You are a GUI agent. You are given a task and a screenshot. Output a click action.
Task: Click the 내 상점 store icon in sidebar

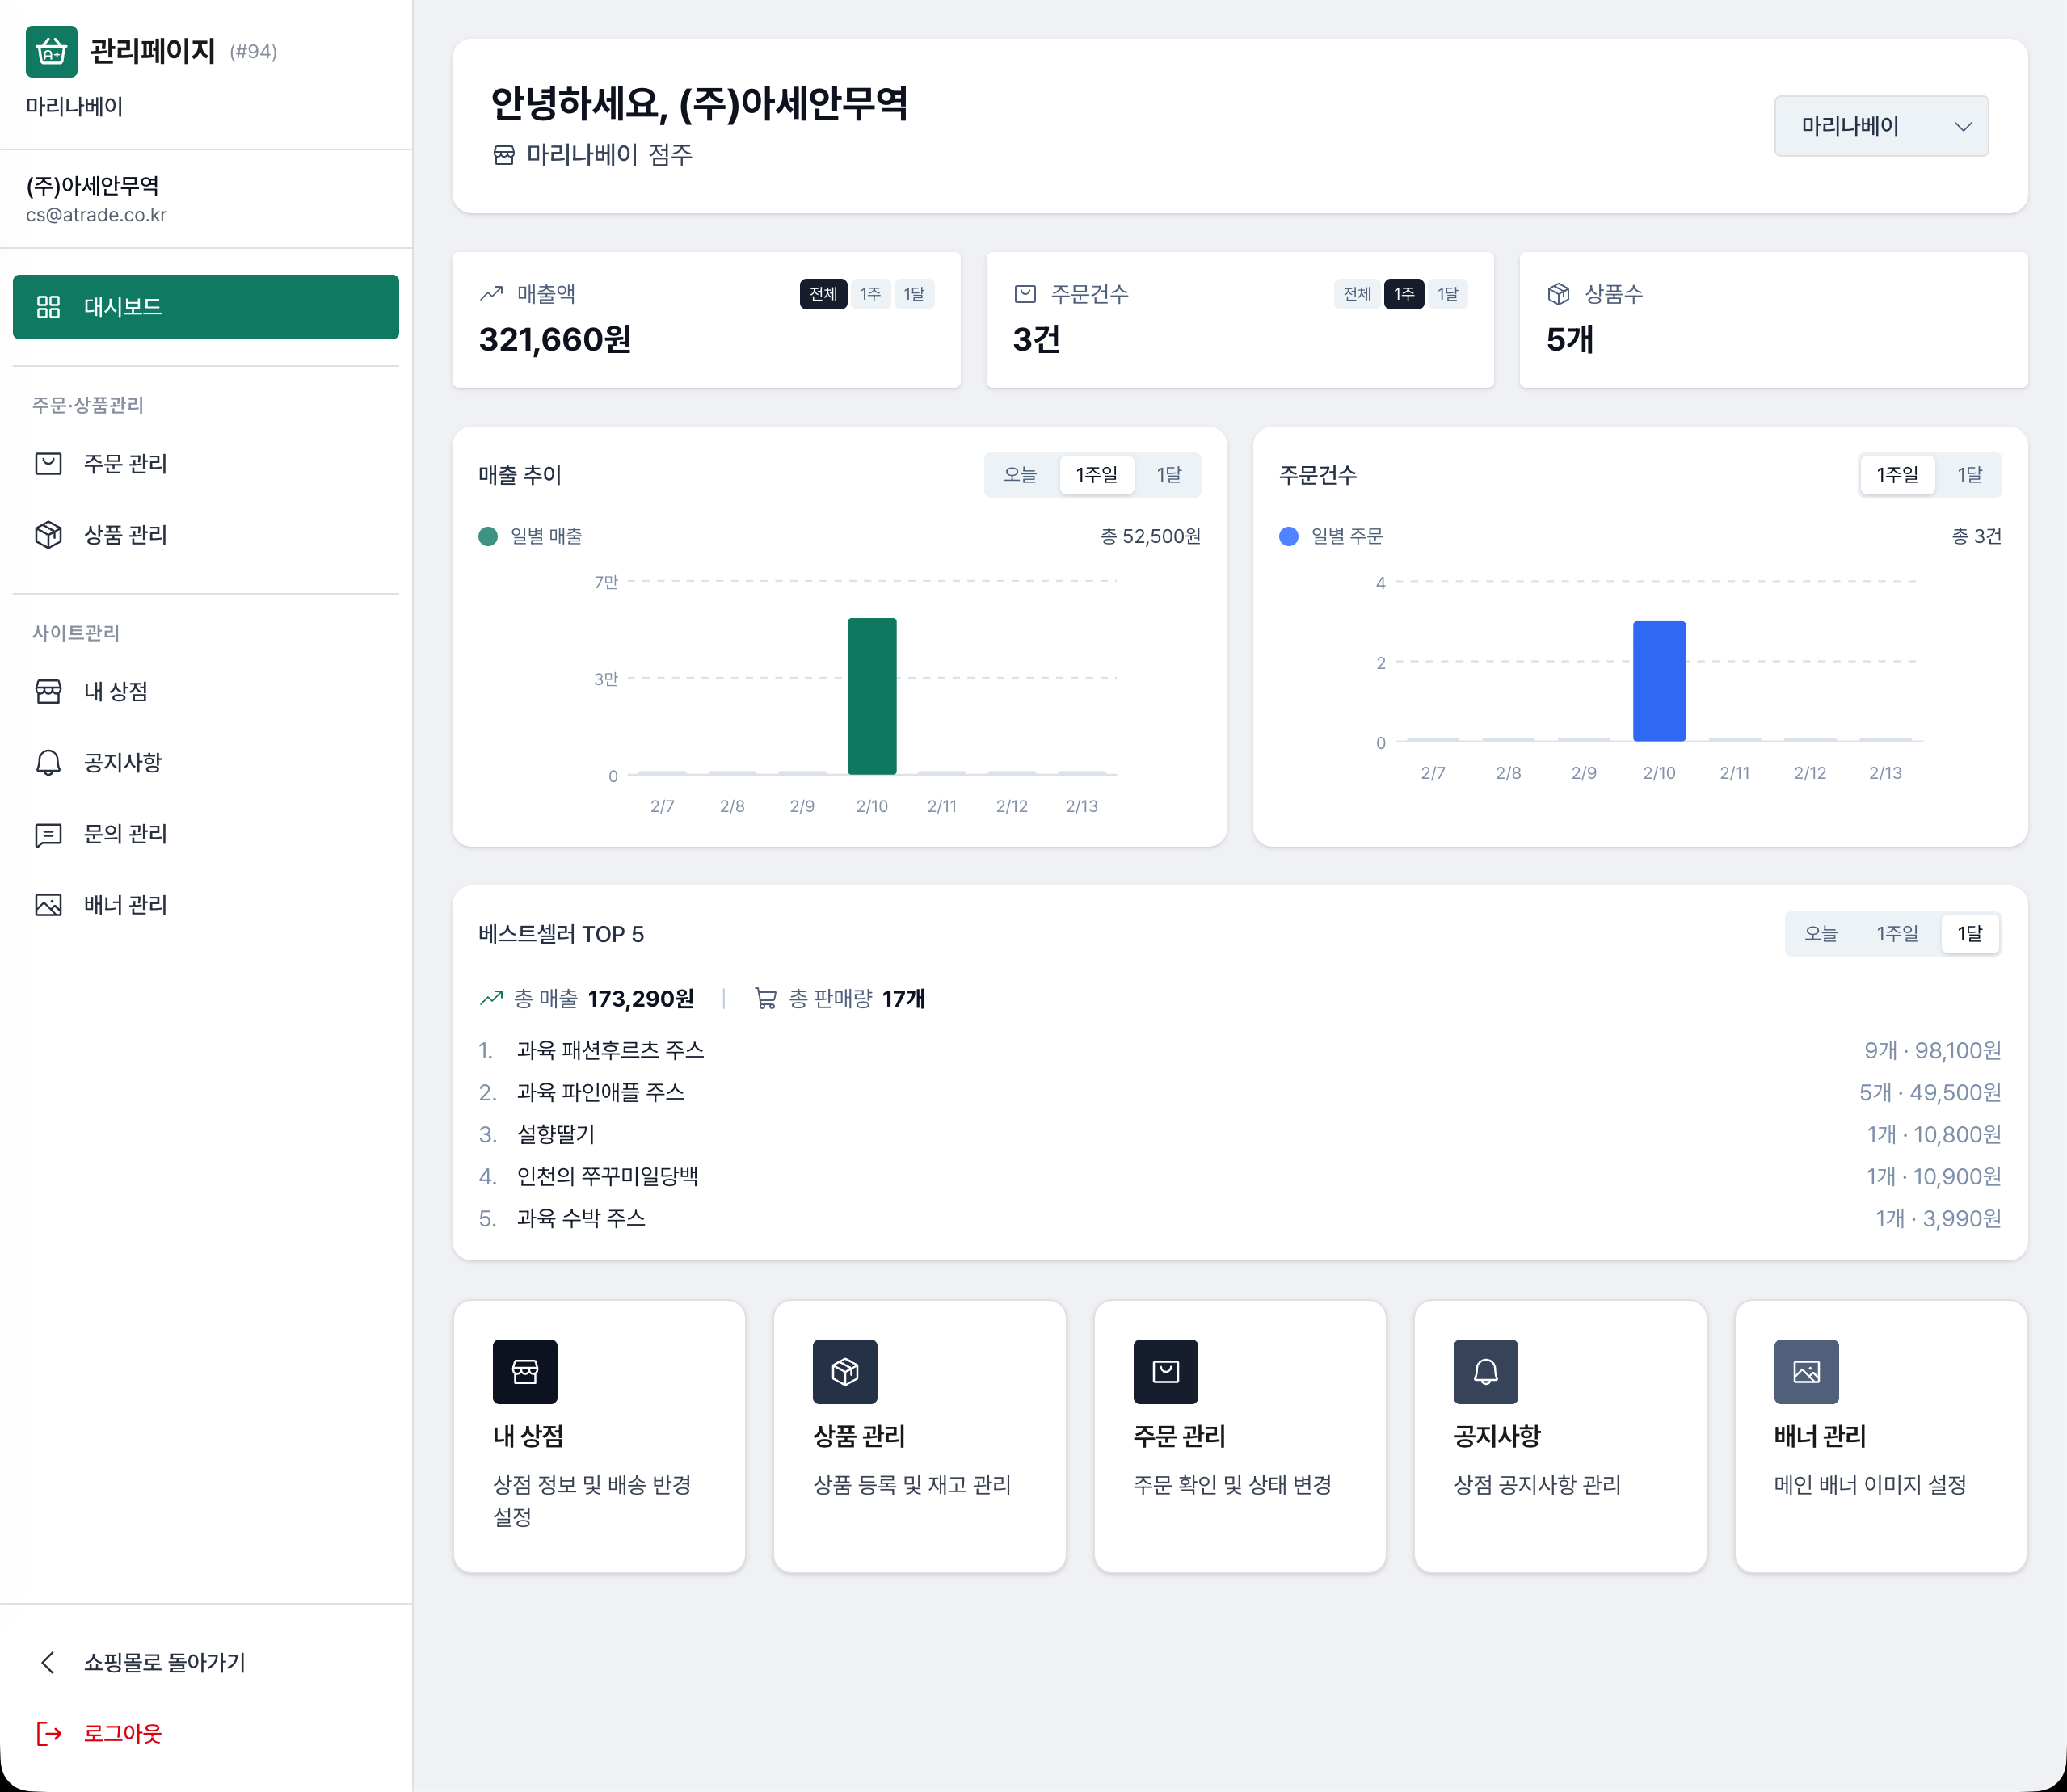tap(48, 692)
